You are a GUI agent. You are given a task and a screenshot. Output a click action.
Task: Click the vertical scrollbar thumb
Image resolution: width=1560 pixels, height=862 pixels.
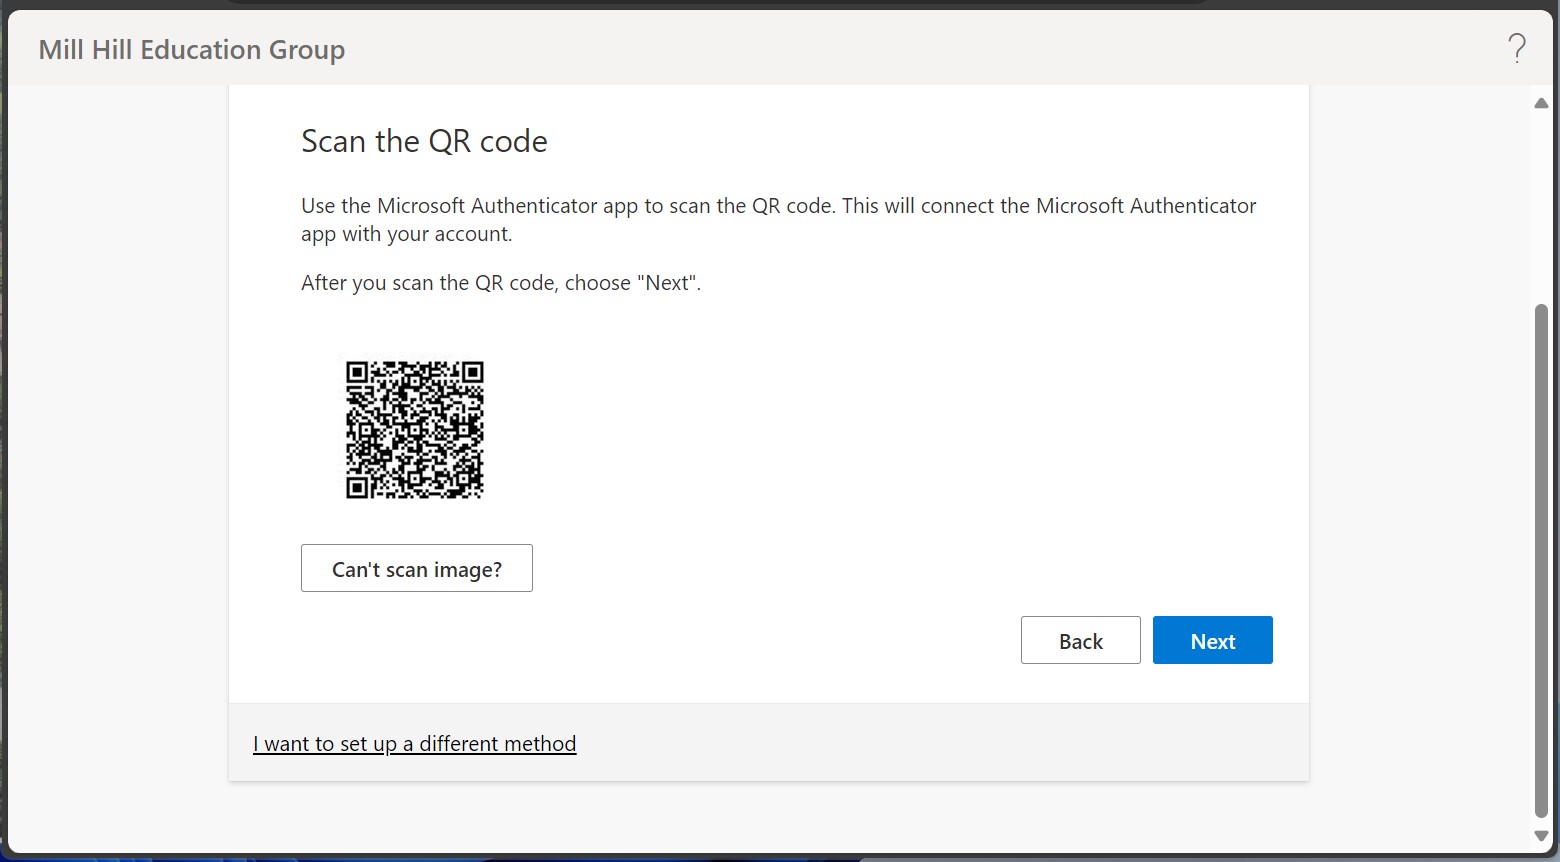[x=1541, y=561]
